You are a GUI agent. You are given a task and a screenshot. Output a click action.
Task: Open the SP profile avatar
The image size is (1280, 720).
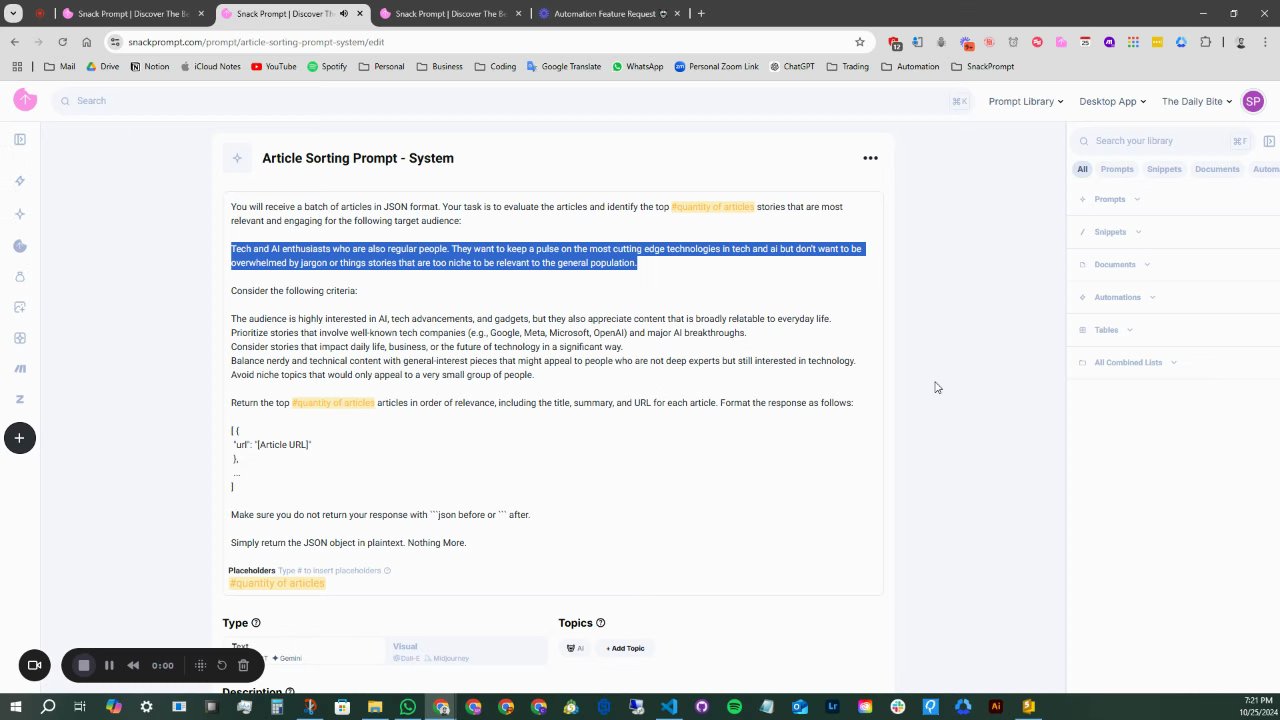(x=1253, y=101)
